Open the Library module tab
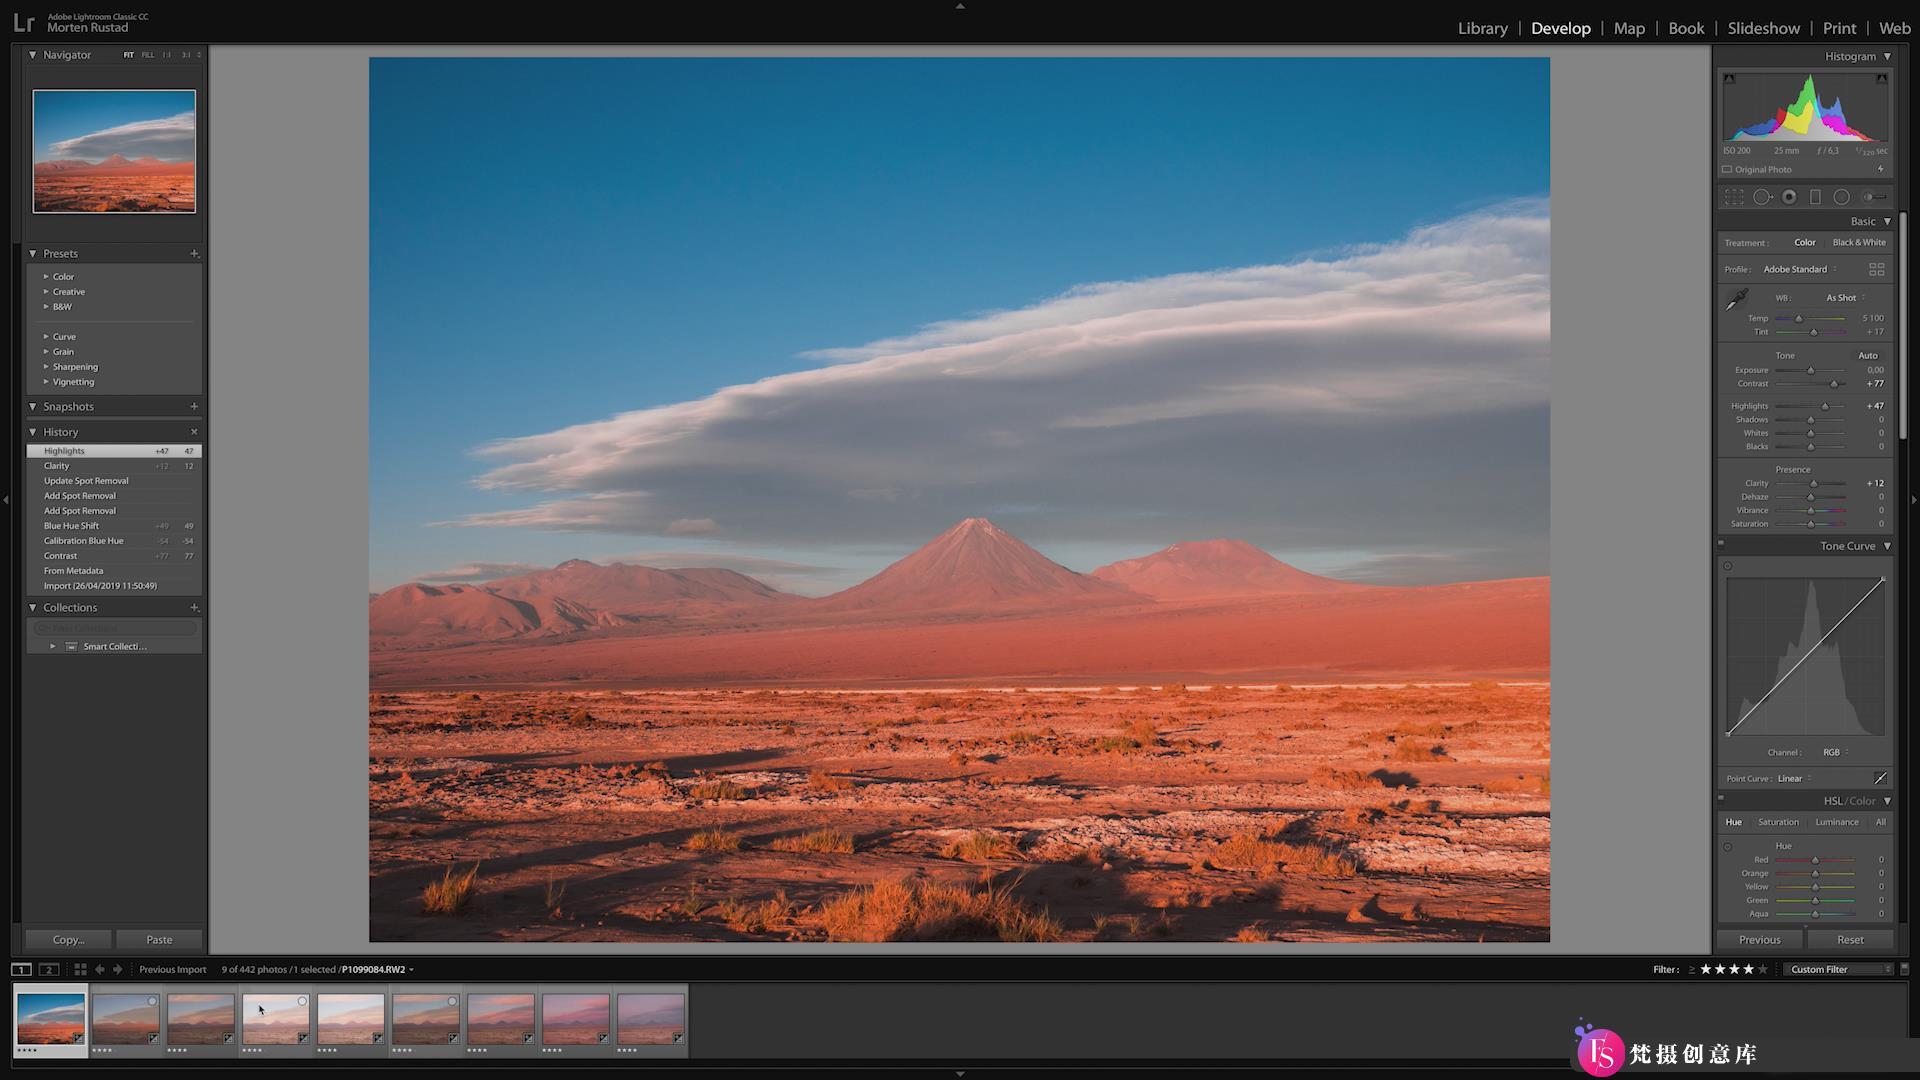The height and width of the screenshot is (1080, 1920). (1482, 28)
